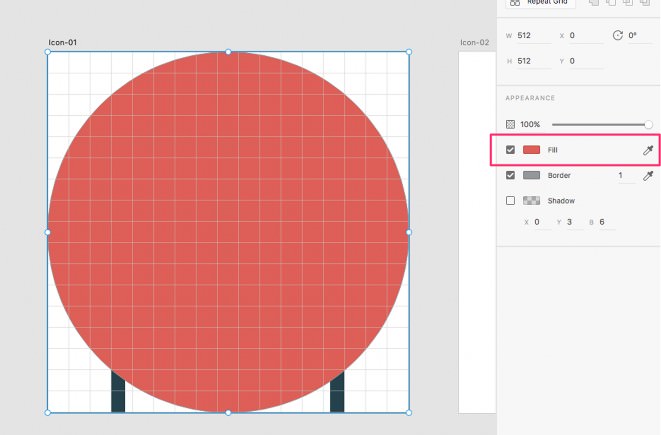The width and height of the screenshot is (661, 435).
Task: Click the opacity slider handle
Action: tap(648, 124)
